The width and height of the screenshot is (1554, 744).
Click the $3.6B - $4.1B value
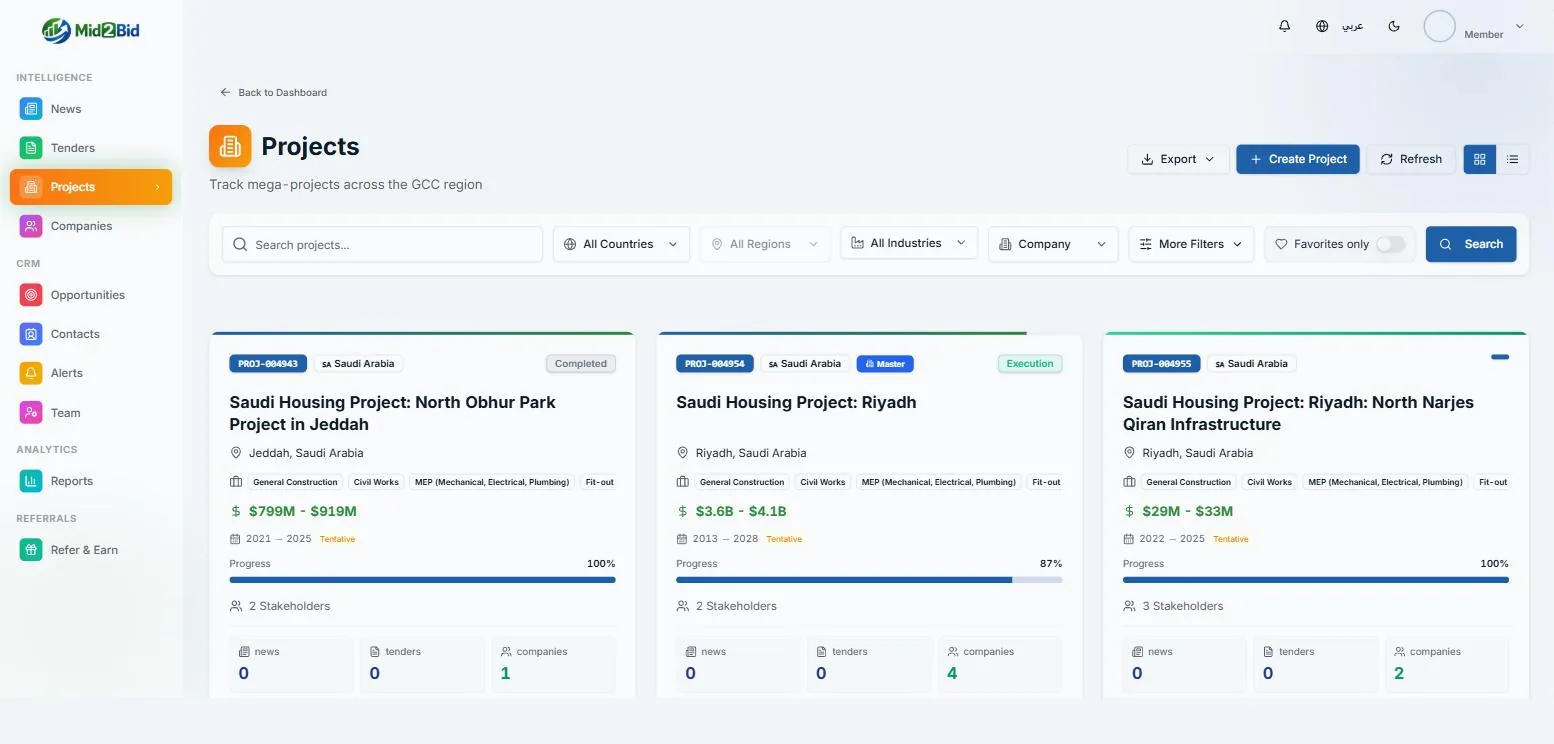click(x=741, y=511)
